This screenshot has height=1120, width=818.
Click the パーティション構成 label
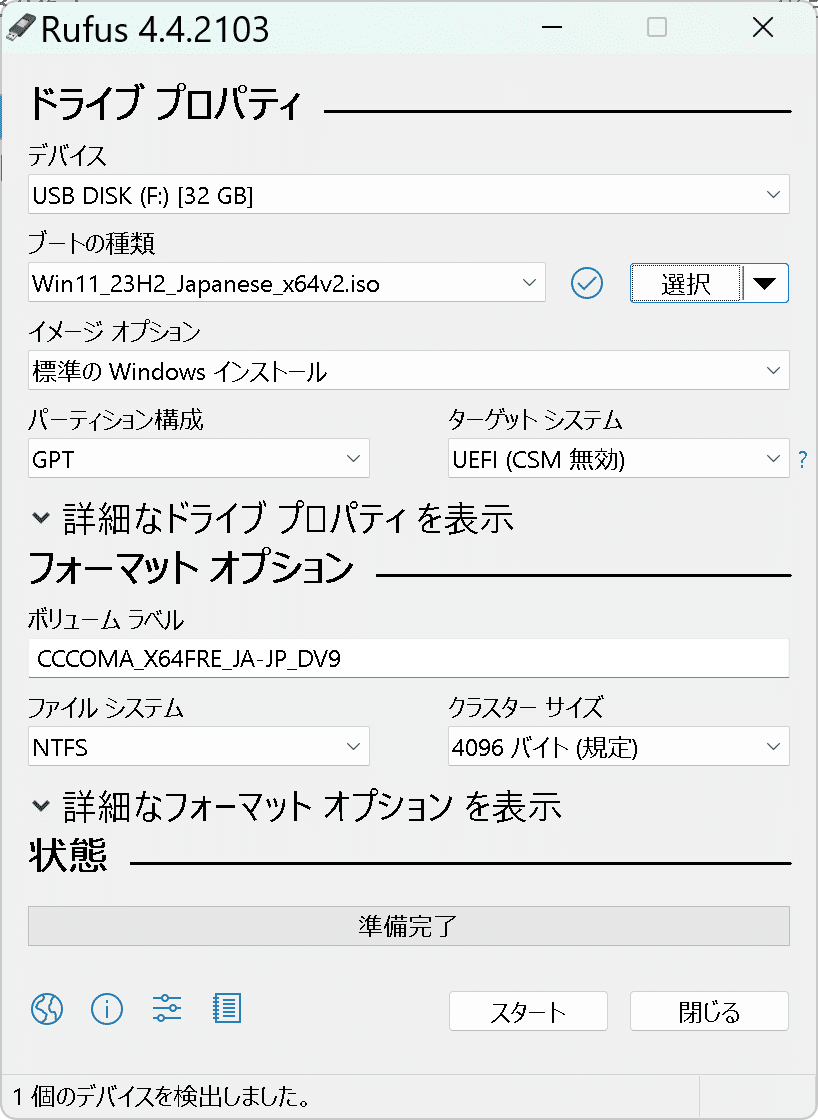(x=116, y=419)
